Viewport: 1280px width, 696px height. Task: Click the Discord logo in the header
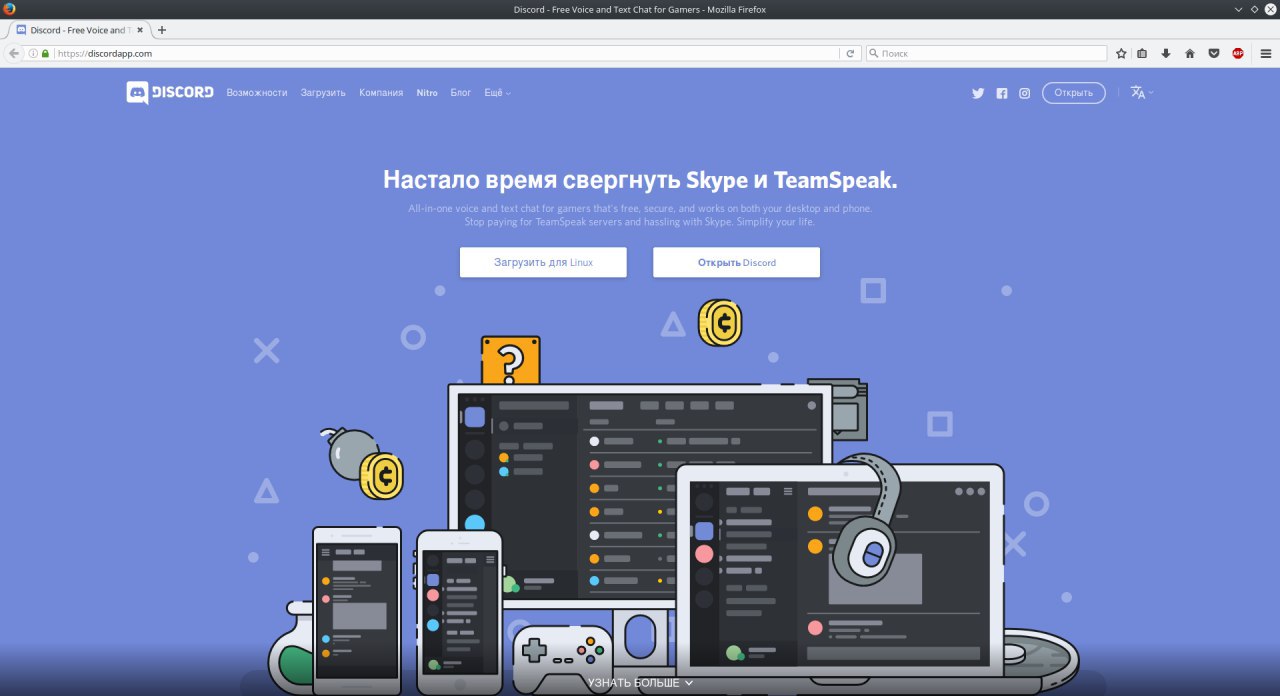pyautogui.click(x=170, y=92)
